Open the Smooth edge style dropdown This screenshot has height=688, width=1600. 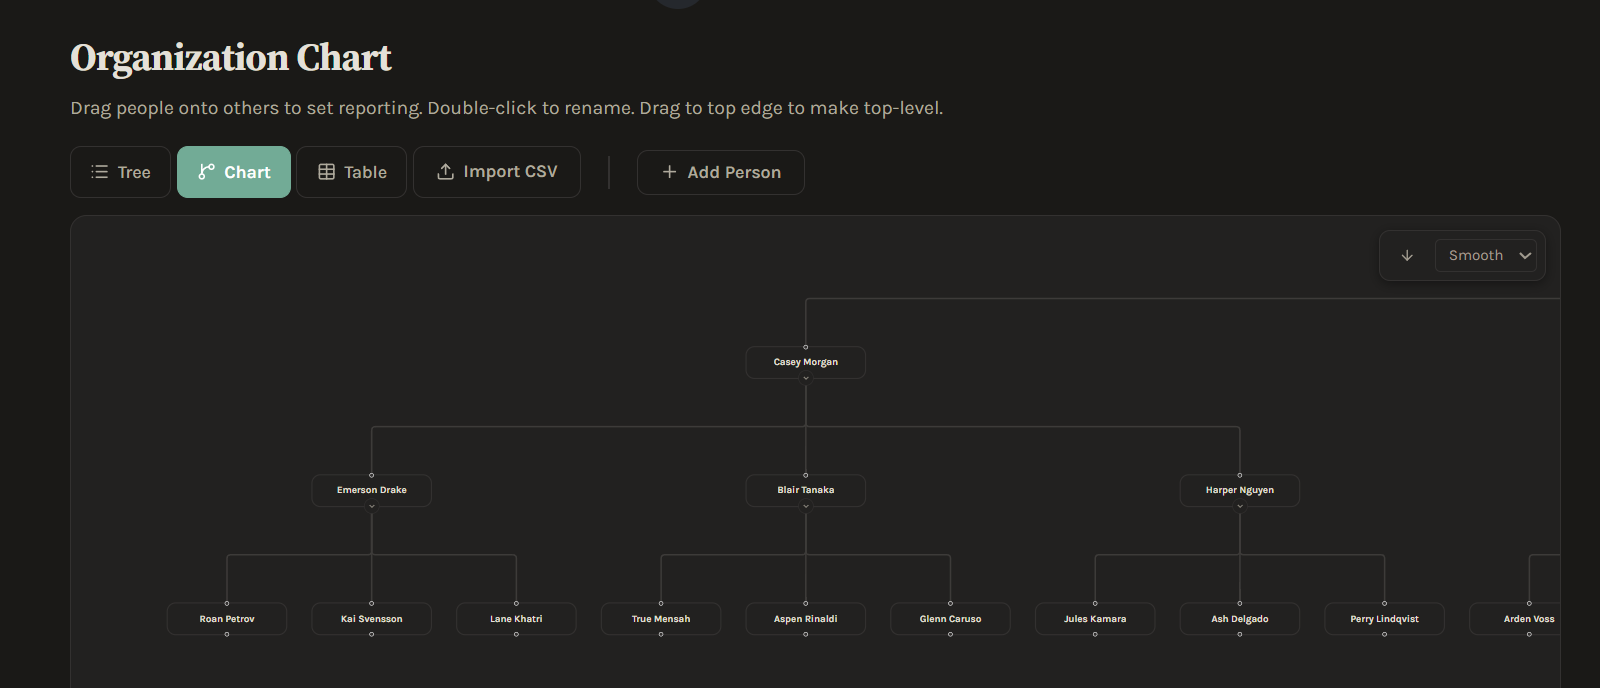click(x=1486, y=255)
